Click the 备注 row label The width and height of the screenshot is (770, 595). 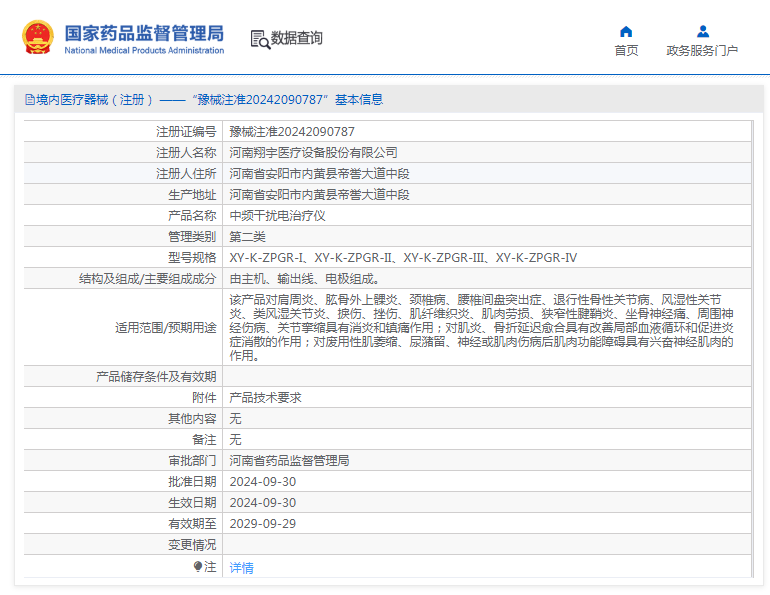204,440
